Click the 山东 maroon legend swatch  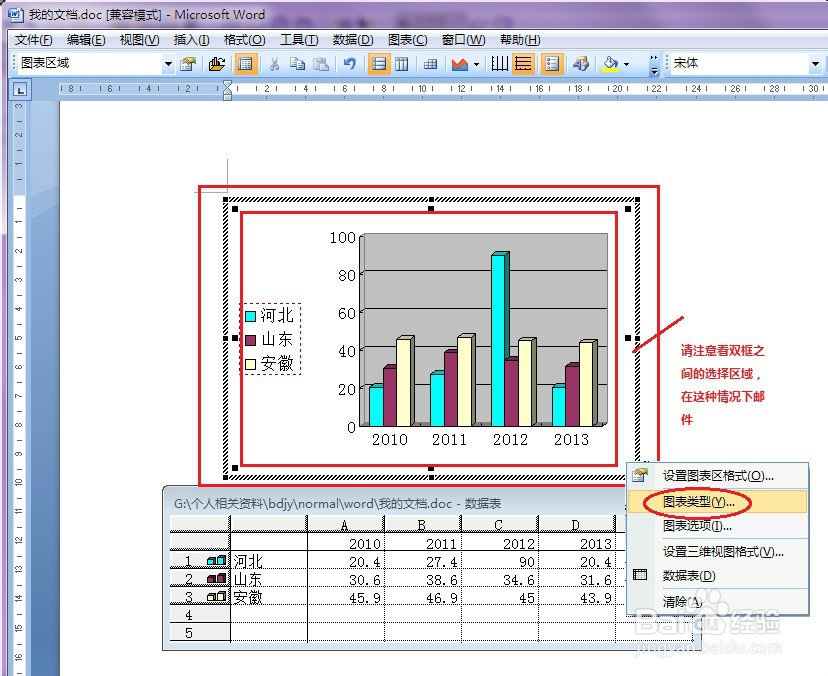pyautogui.click(x=250, y=340)
